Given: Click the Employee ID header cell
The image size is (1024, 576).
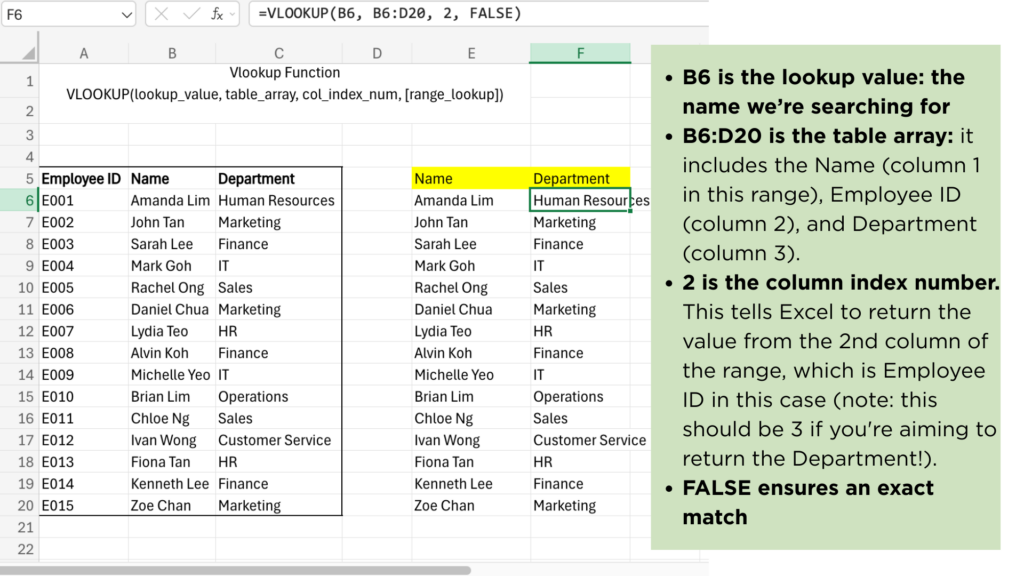Looking at the screenshot, I should (x=84, y=178).
